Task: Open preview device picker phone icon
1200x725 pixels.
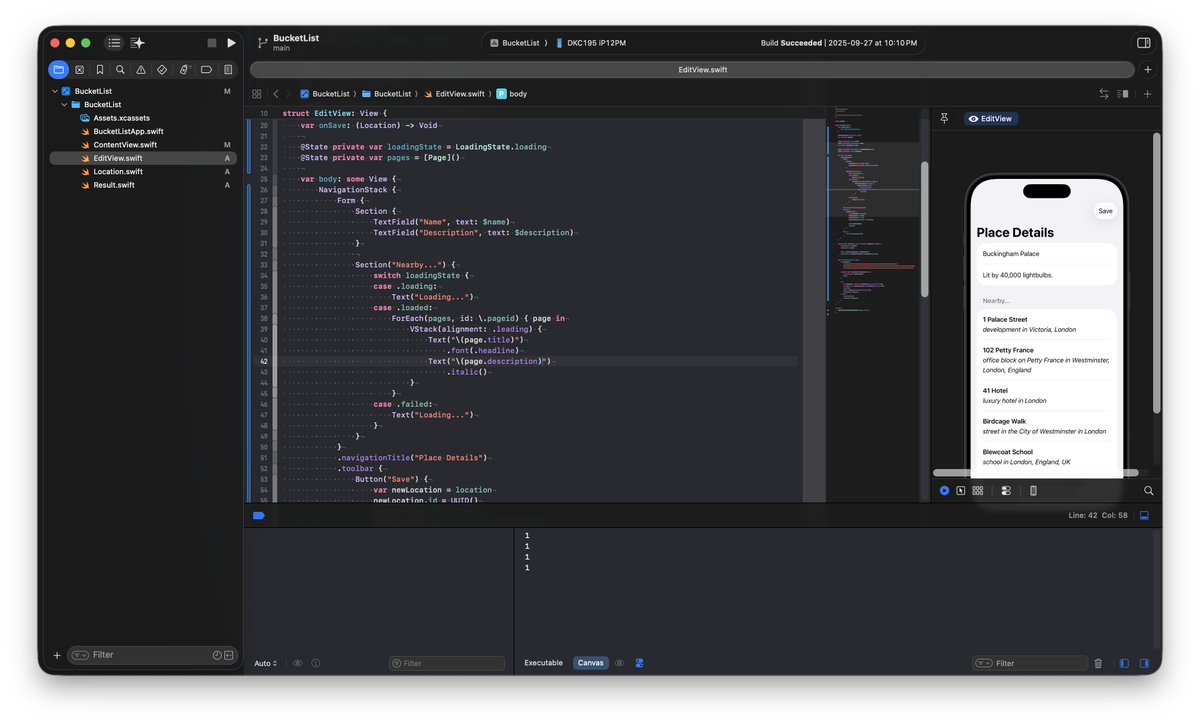Action: tap(1033, 490)
